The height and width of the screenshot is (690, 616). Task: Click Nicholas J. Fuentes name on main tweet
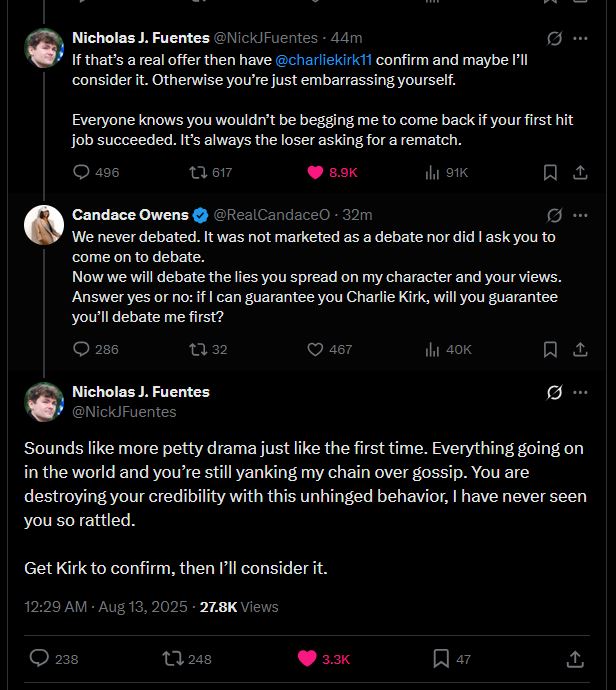pos(141,391)
